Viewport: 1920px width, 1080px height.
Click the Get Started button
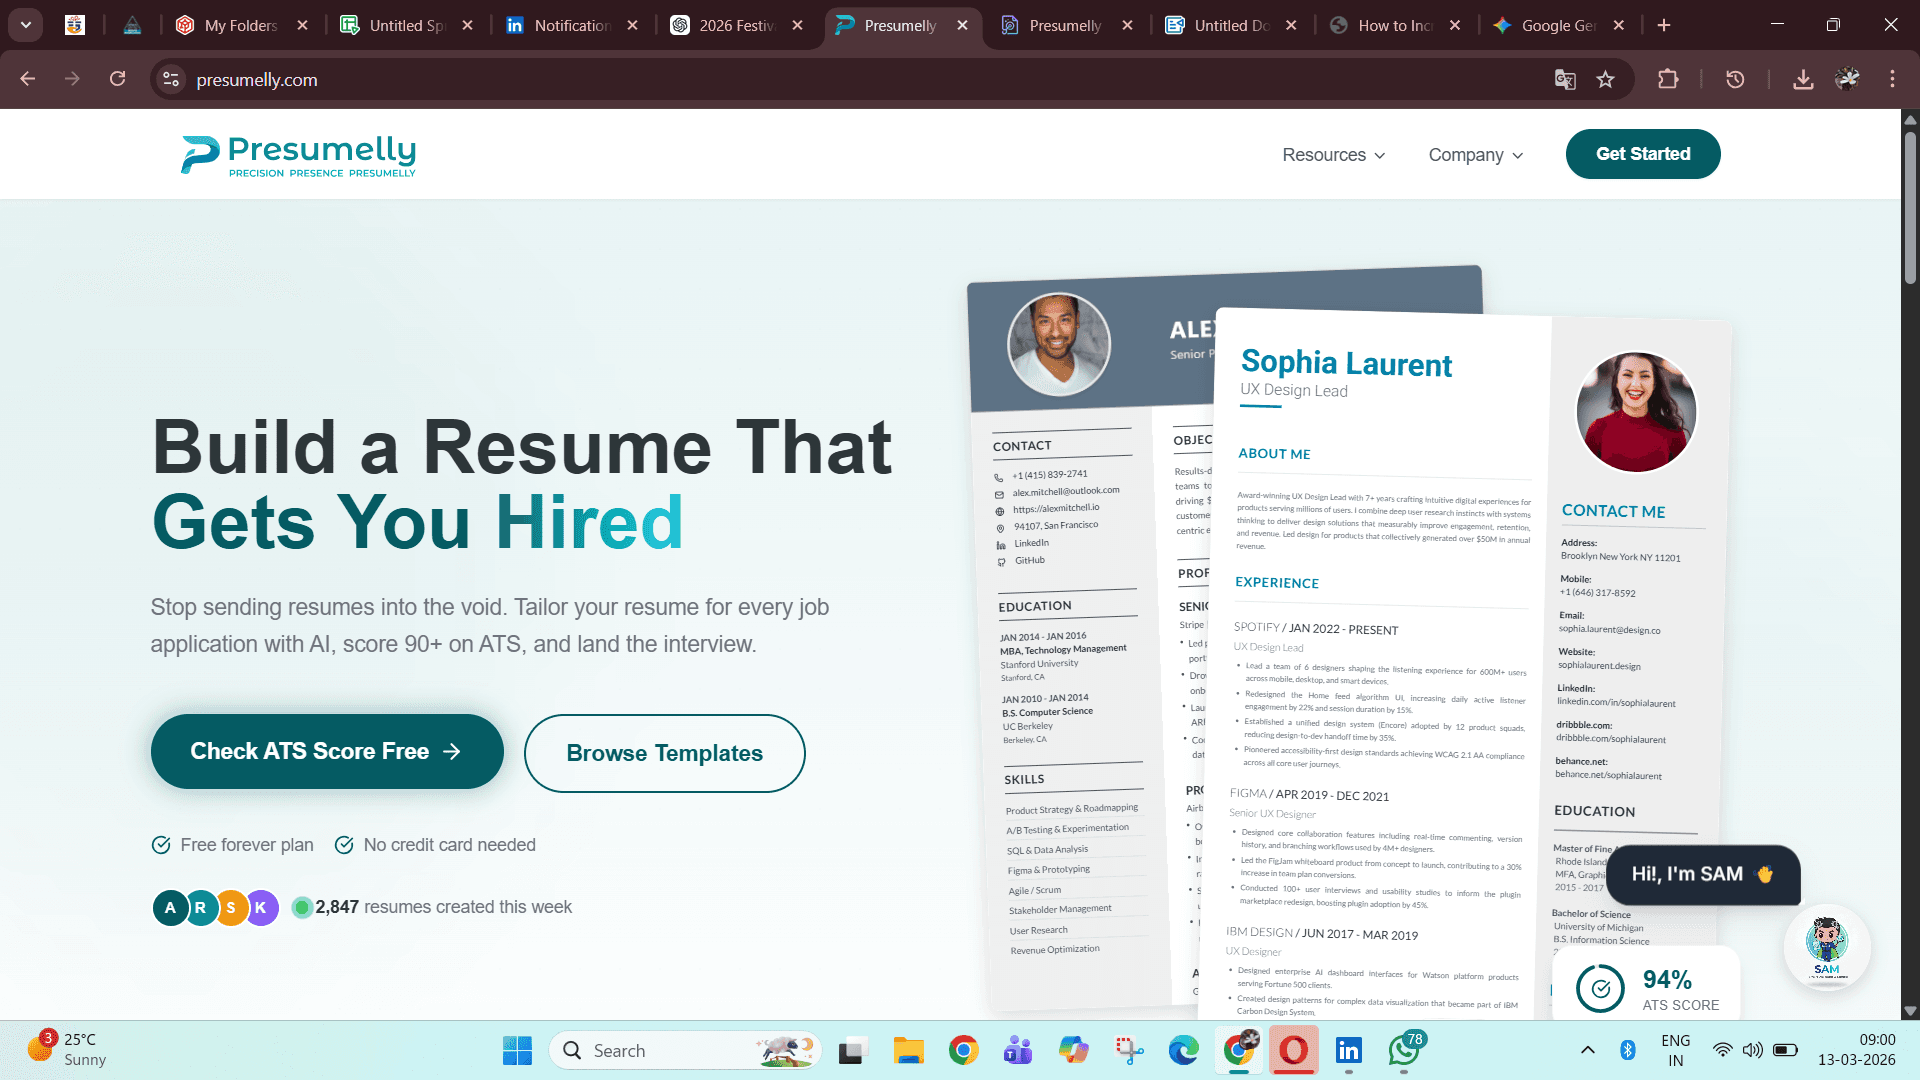(1643, 154)
